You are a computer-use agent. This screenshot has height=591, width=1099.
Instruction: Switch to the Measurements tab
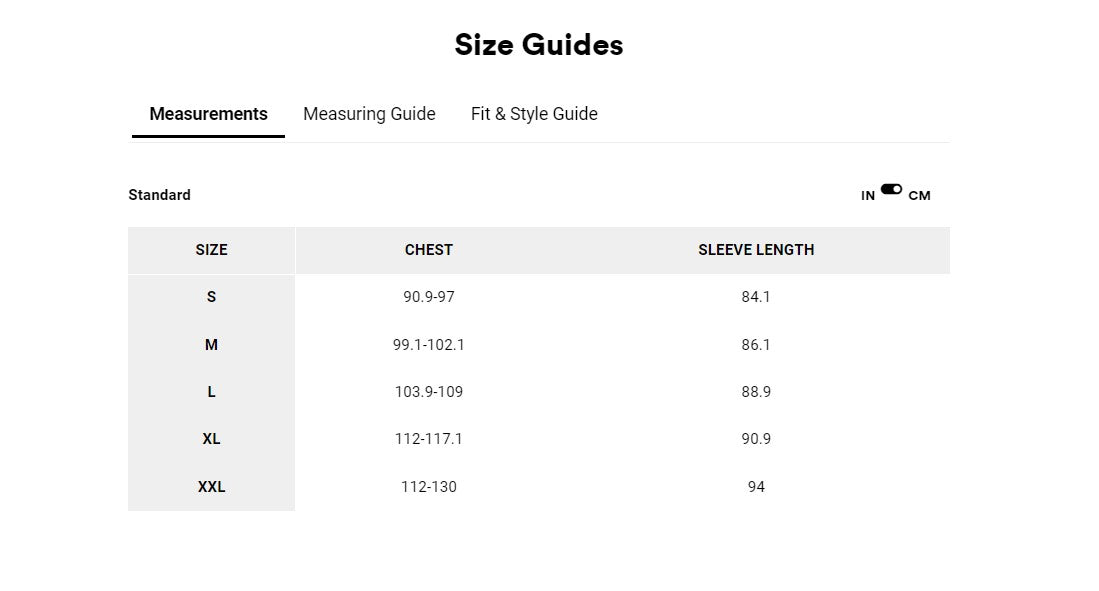coord(208,114)
